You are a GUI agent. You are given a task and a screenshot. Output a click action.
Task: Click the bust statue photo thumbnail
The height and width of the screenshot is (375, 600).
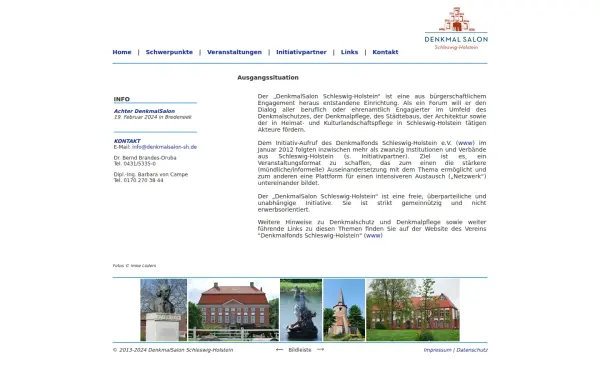point(163,310)
